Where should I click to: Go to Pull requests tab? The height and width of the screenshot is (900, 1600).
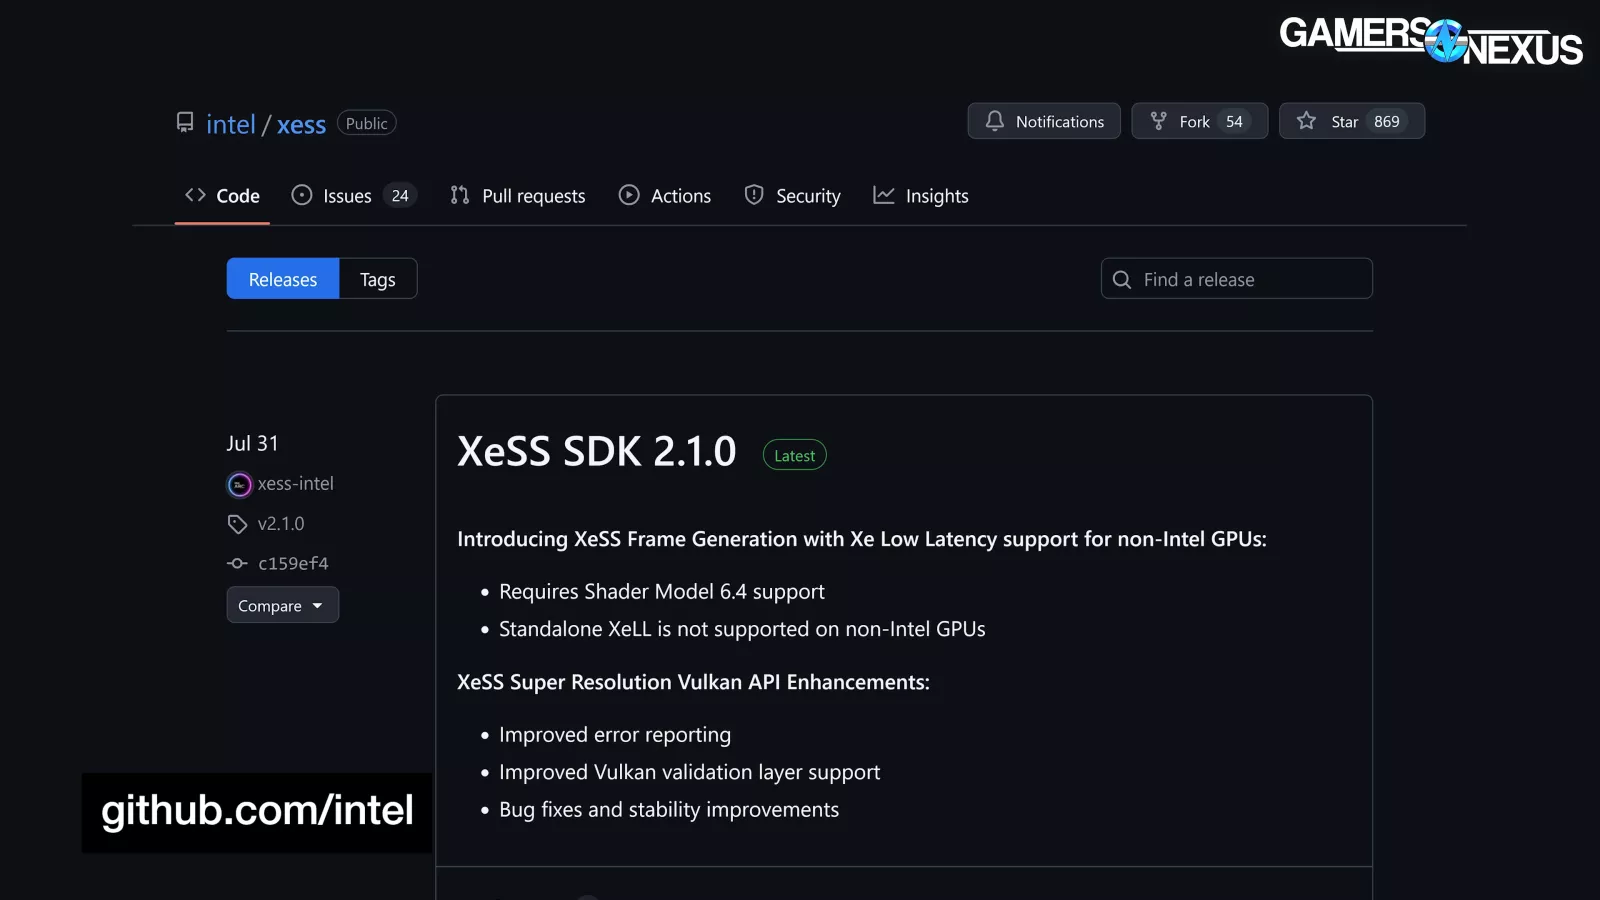point(518,196)
